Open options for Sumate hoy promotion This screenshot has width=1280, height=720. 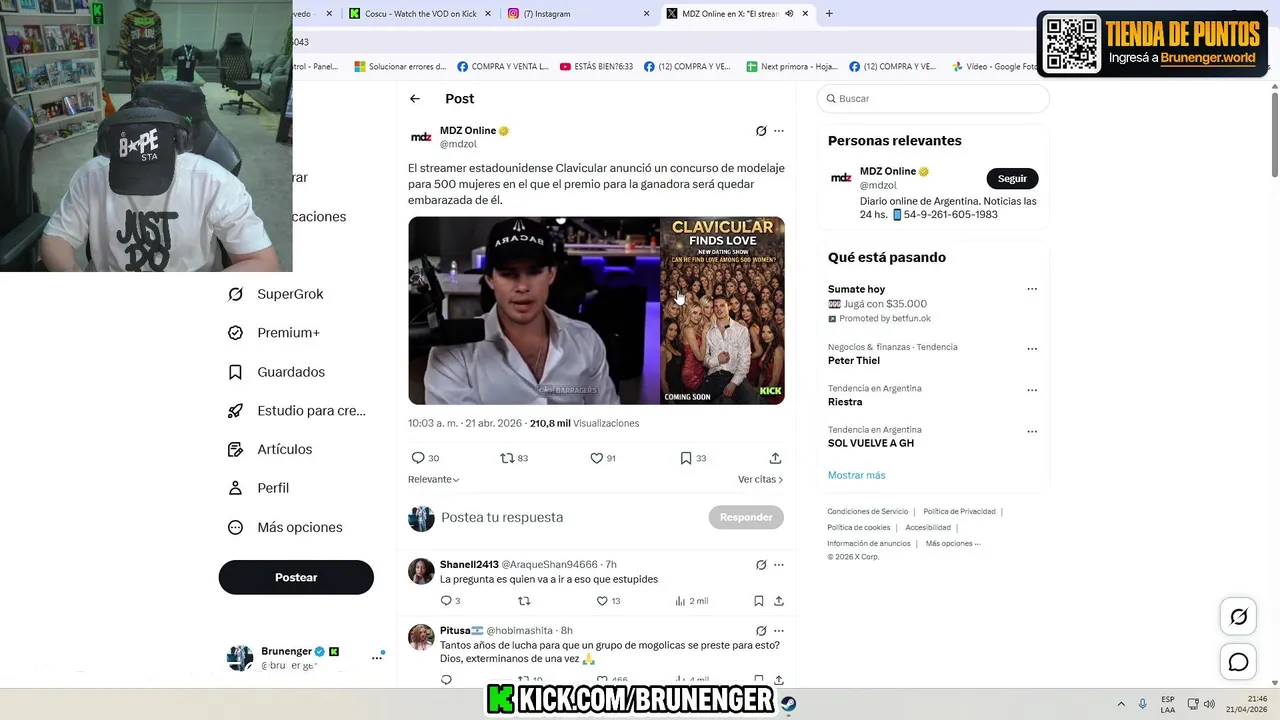[x=1032, y=289]
